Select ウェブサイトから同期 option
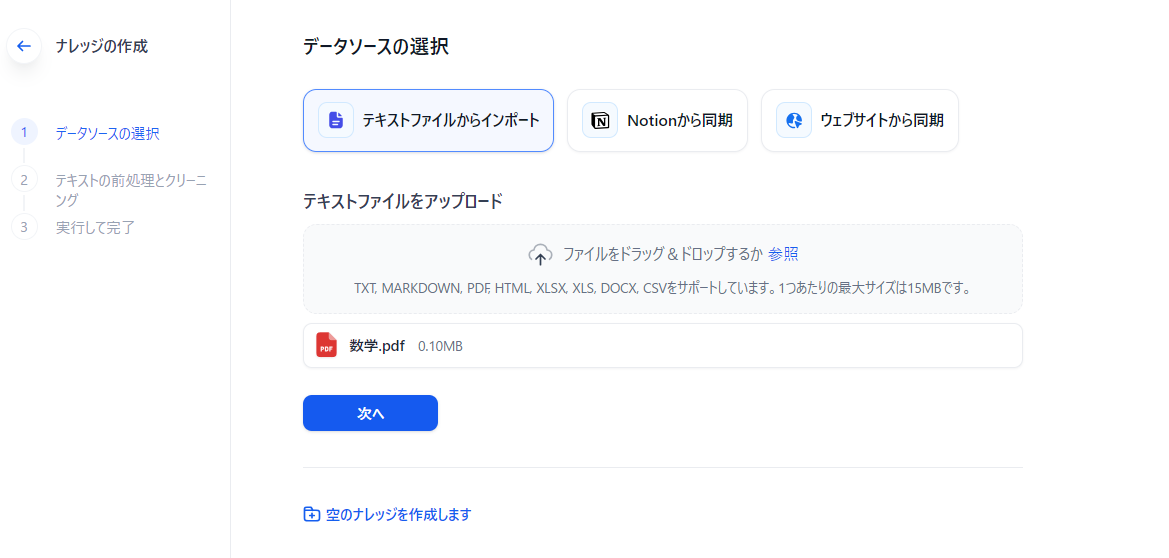Image resolution: width=1169 pixels, height=558 pixels. click(x=860, y=120)
